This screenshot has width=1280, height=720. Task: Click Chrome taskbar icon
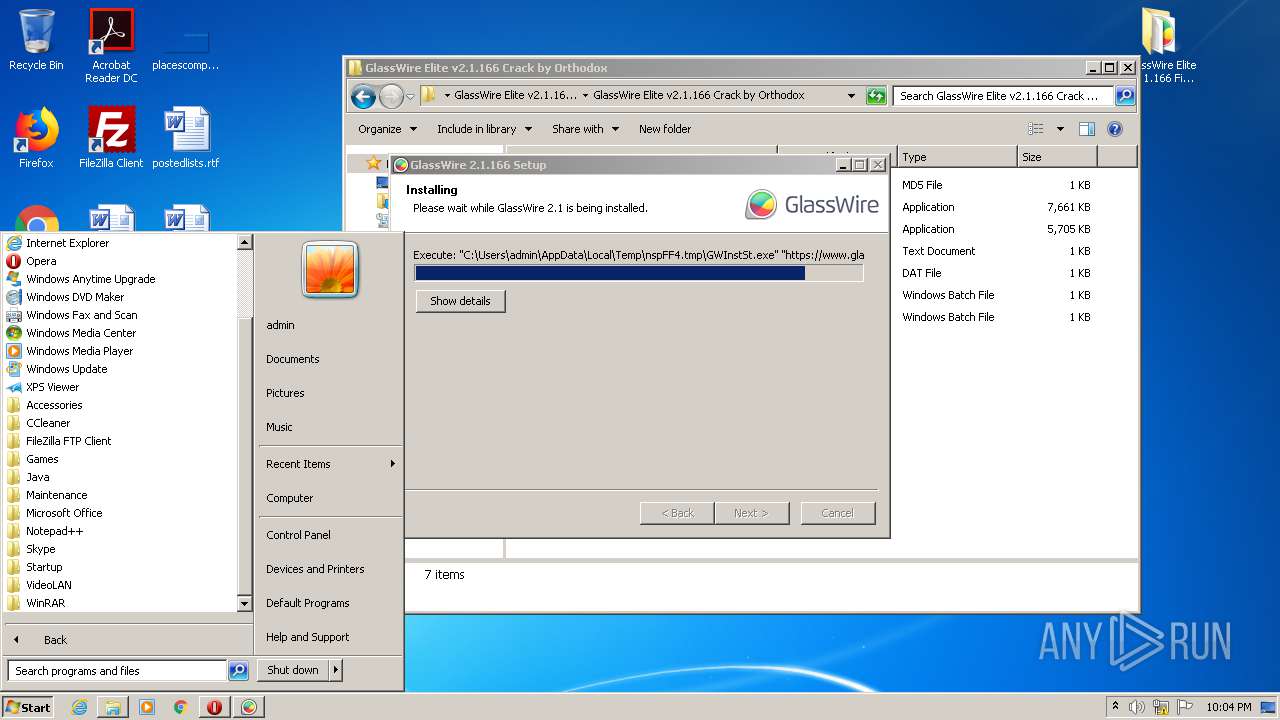pyautogui.click(x=180, y=707)
